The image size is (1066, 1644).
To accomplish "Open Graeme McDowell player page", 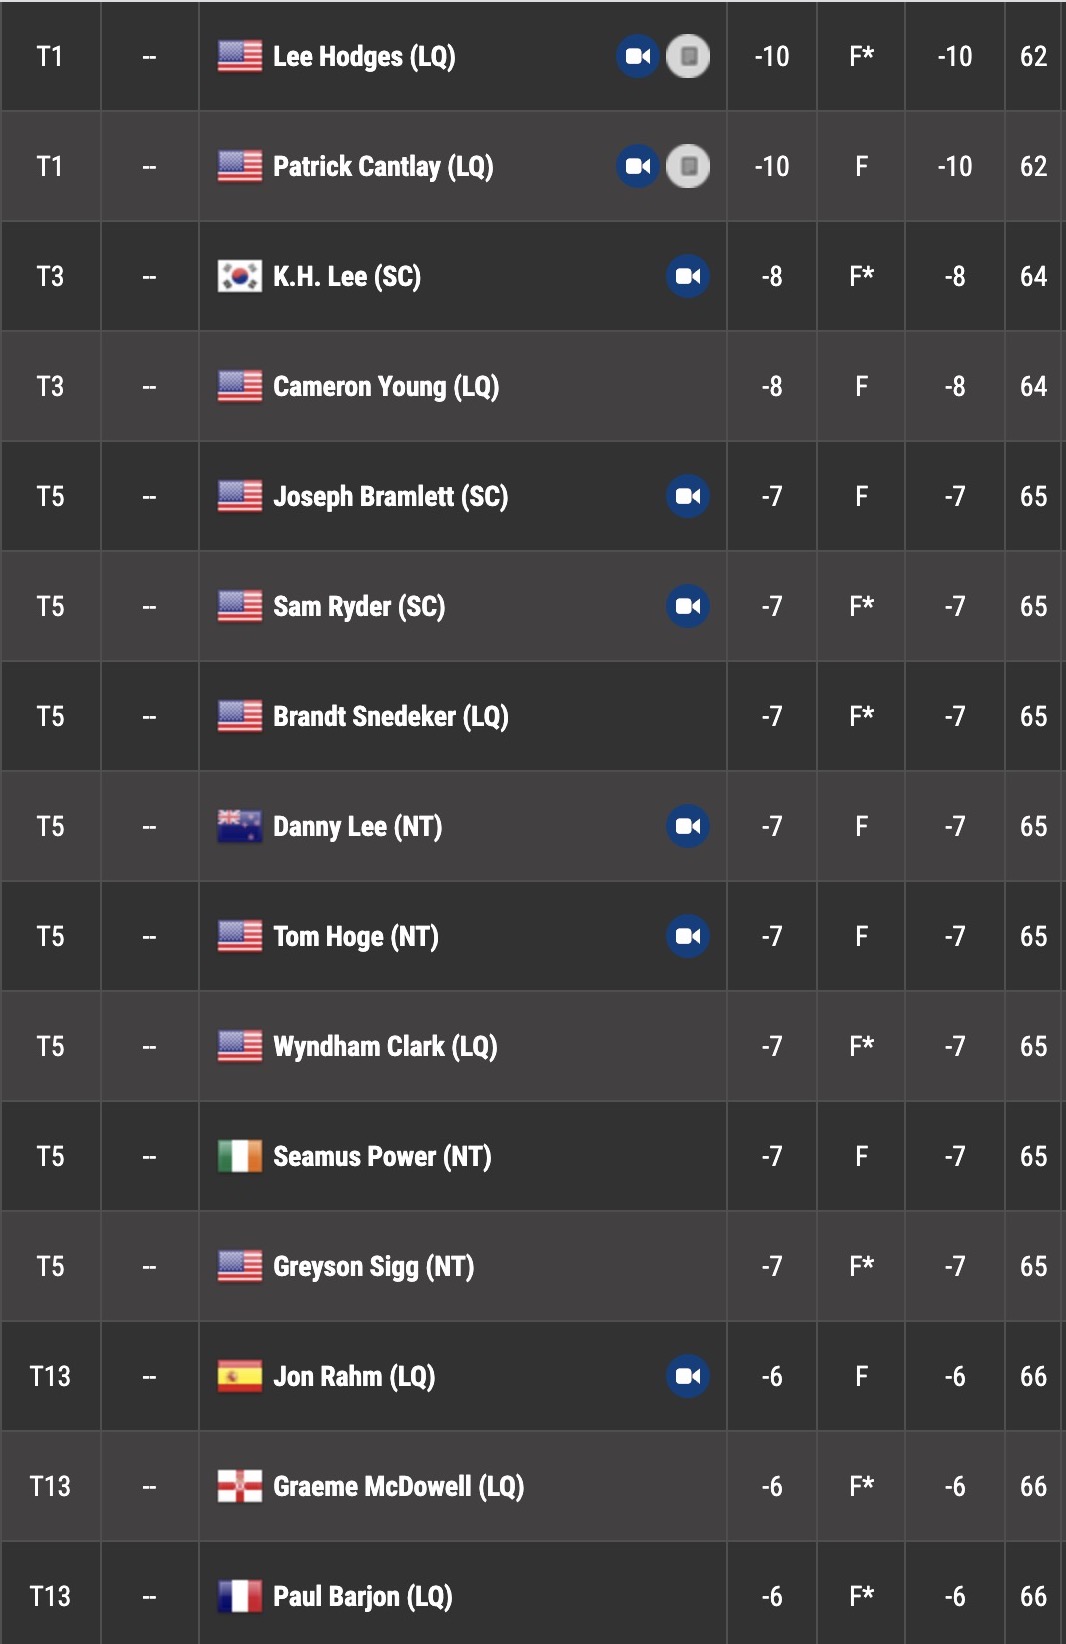I will coord(399,1487).
